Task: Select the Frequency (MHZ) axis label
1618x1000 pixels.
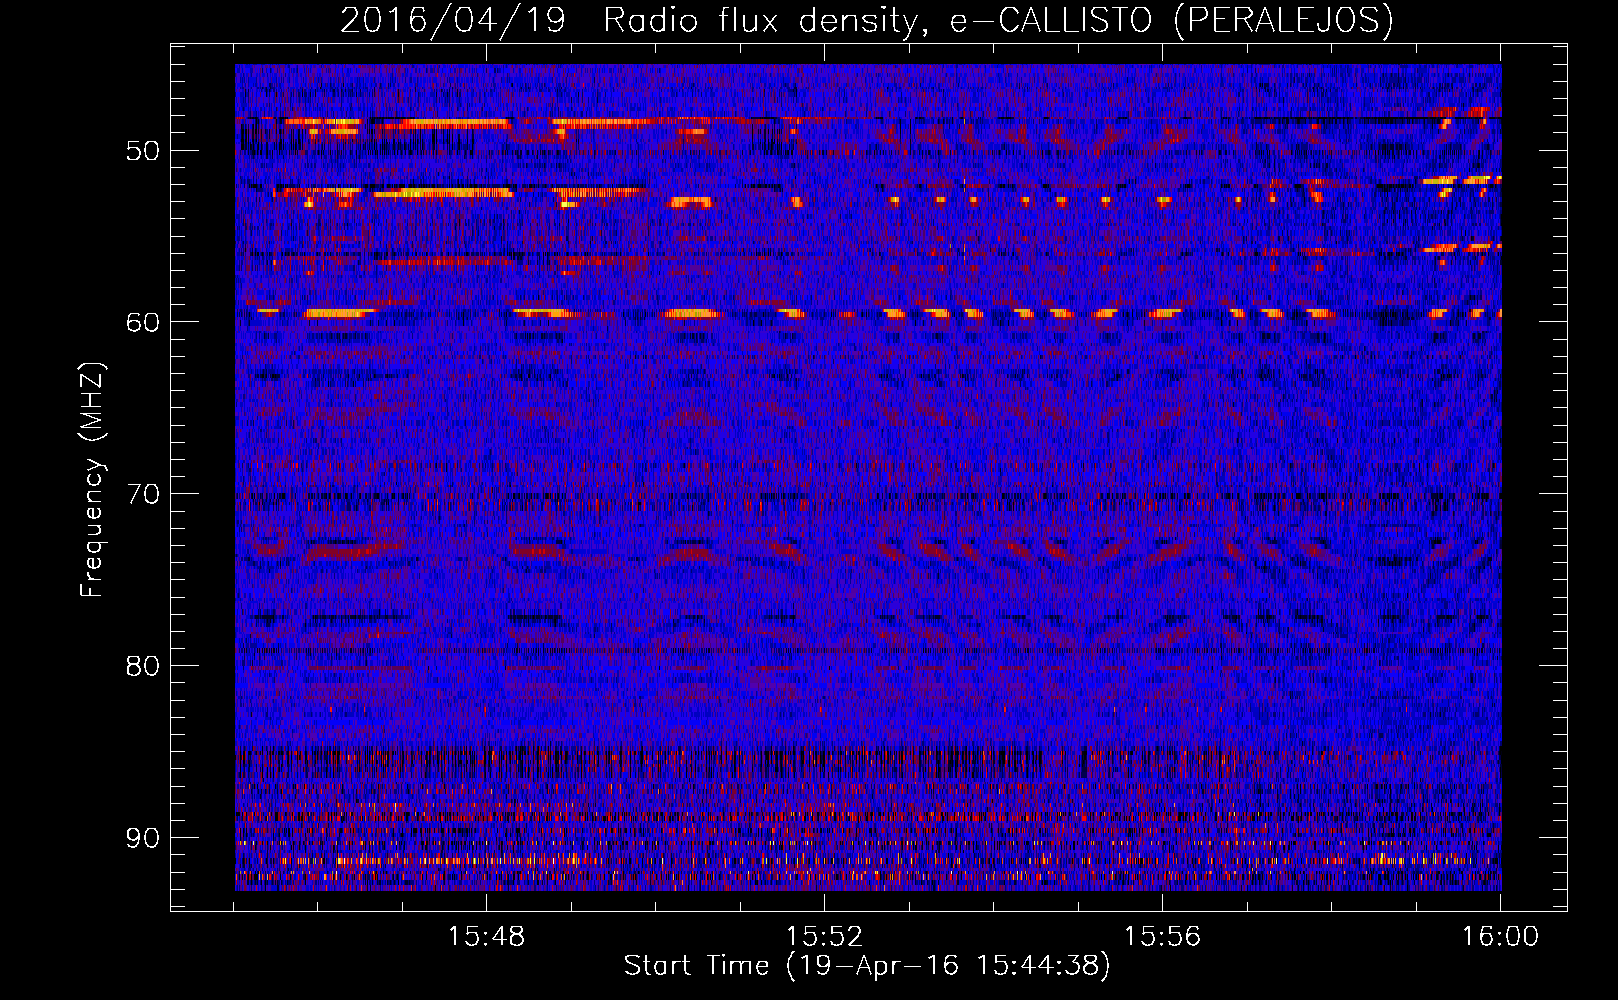Action: coord(92,480)
